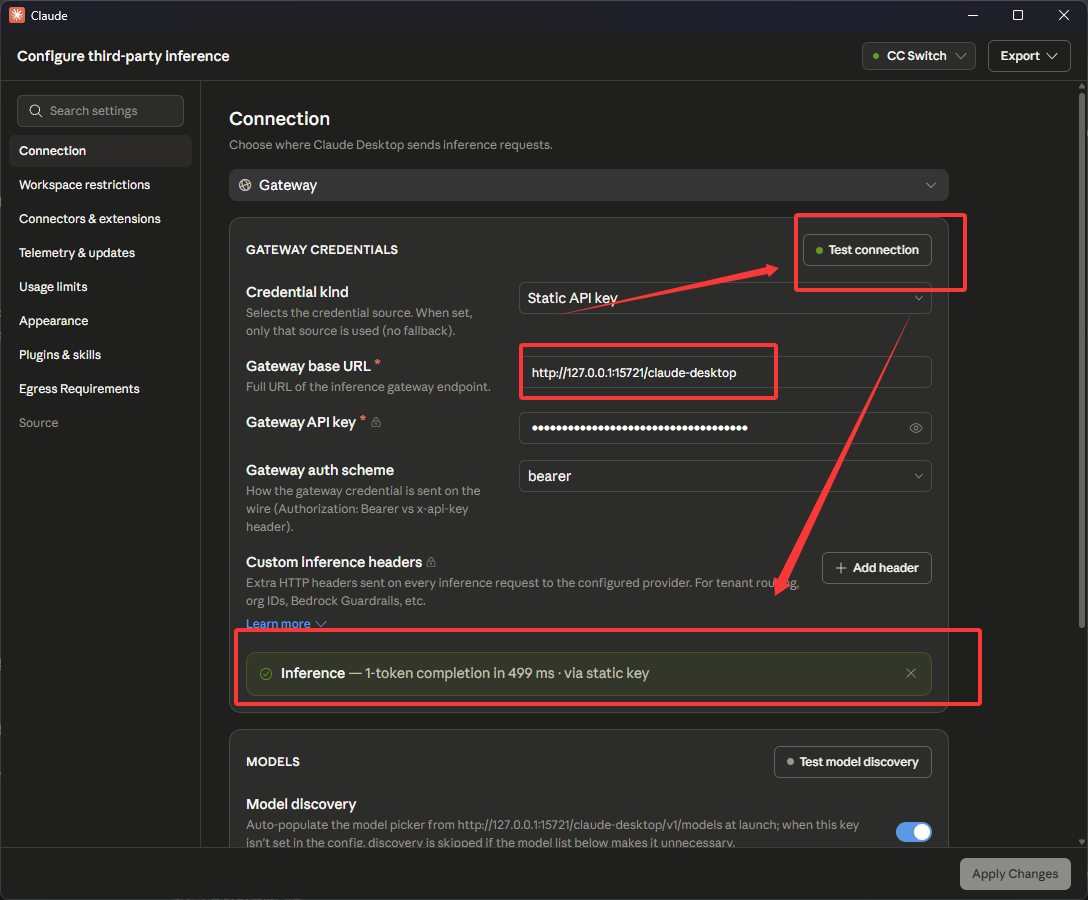The height and width of the screenshot is (900, 1088).
Task: Click the Test connection button
Action: [x=867, y=250]
